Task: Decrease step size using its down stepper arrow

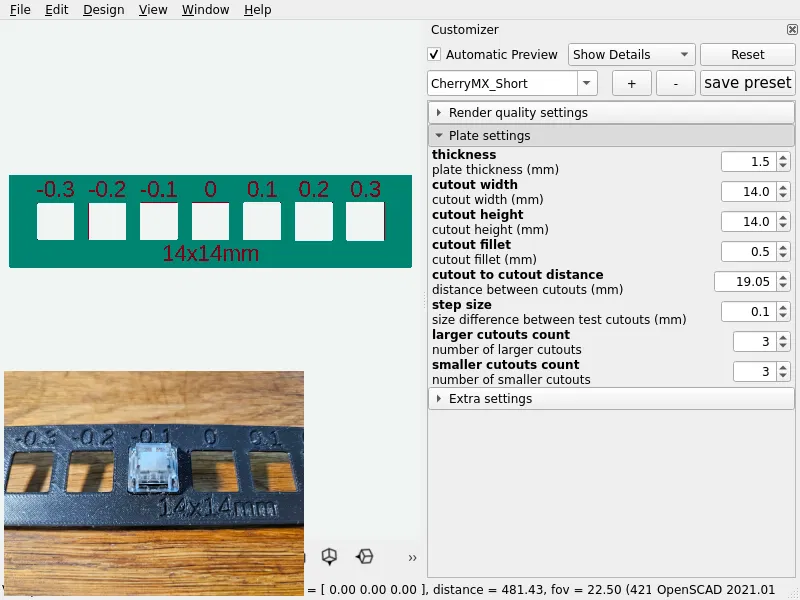Action: click(782, 315)
